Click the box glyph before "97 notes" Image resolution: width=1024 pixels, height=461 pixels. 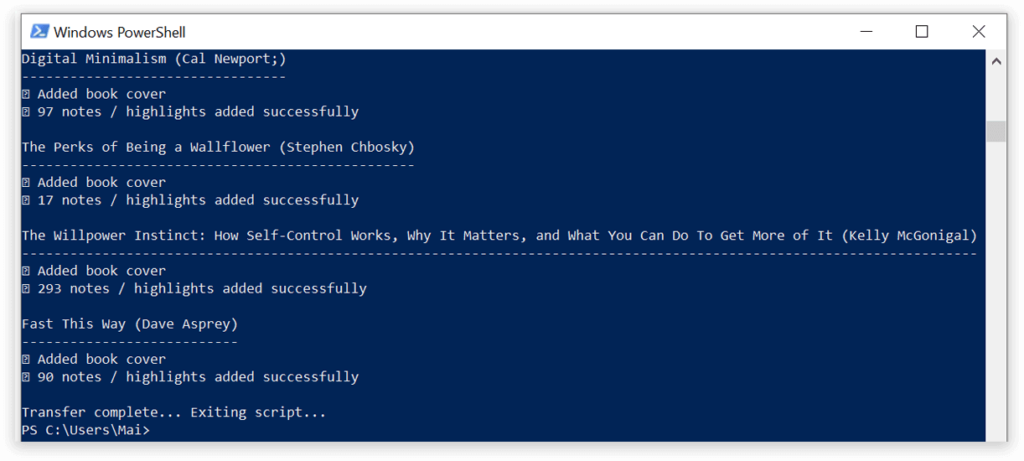pos(26,112)
